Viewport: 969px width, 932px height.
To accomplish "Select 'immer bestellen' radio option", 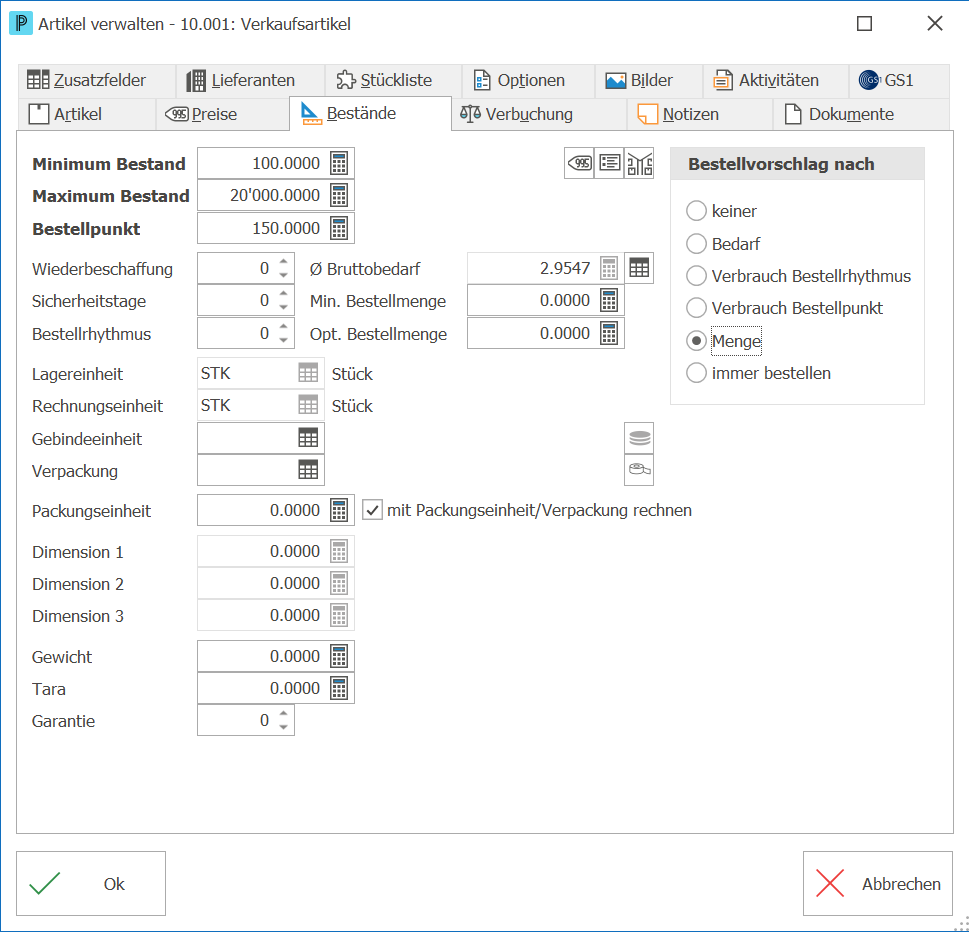I will click(x=696, y=373).
